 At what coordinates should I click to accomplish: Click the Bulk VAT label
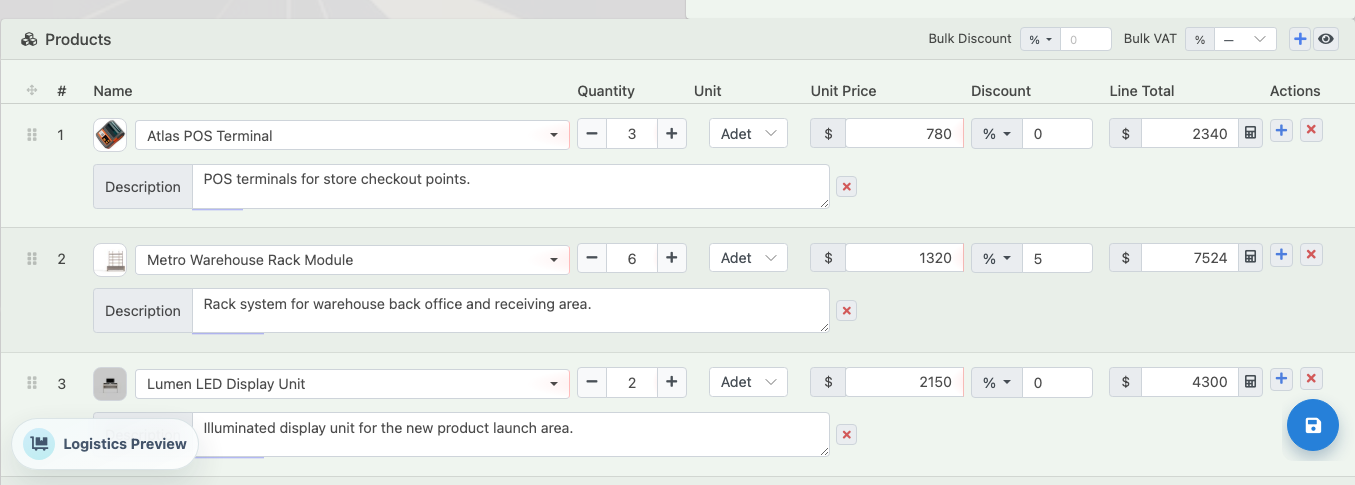coord(1150,39)
